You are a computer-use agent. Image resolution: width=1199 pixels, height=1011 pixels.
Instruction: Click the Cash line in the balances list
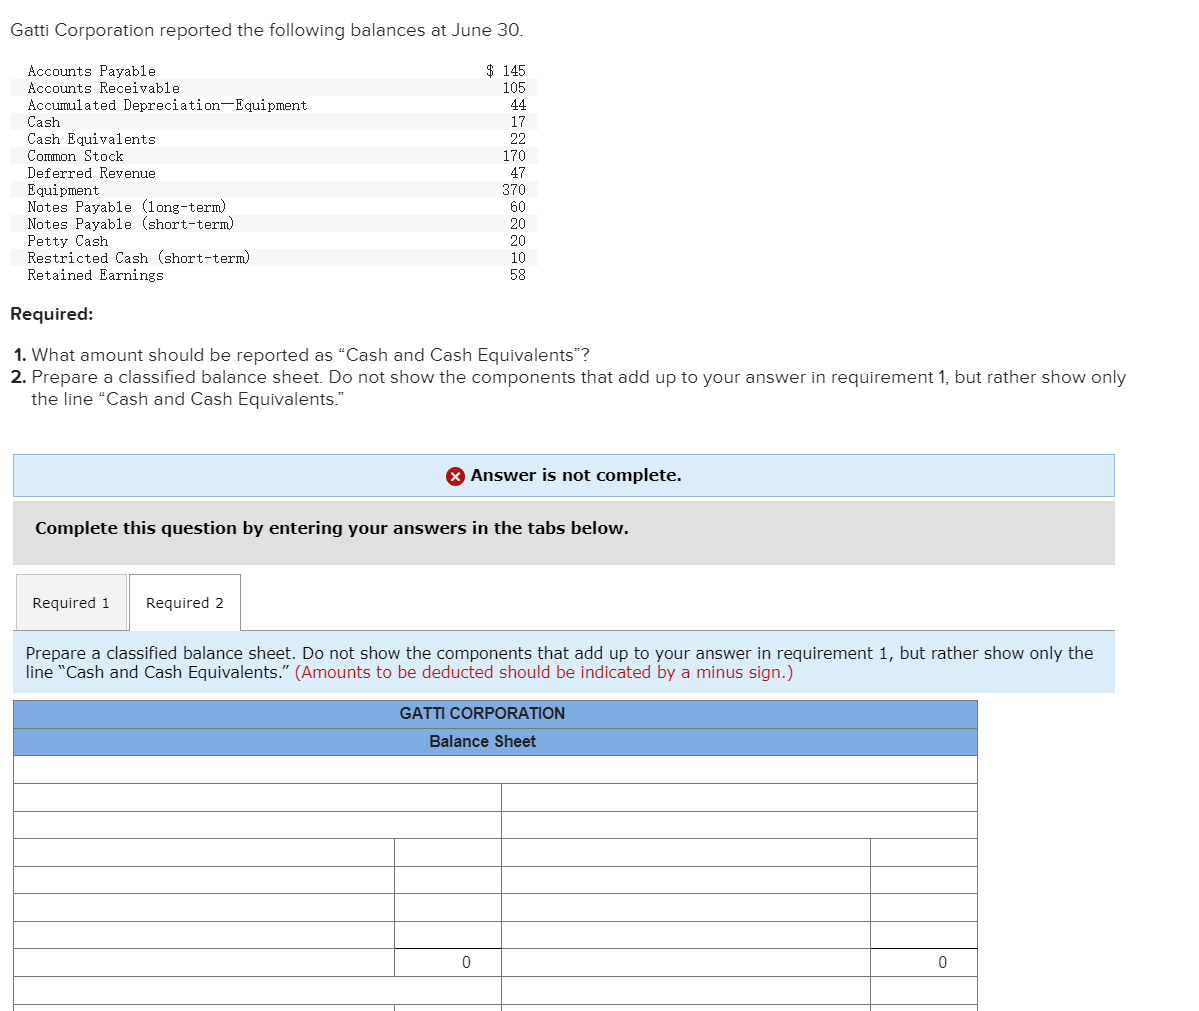click(43, 122)
